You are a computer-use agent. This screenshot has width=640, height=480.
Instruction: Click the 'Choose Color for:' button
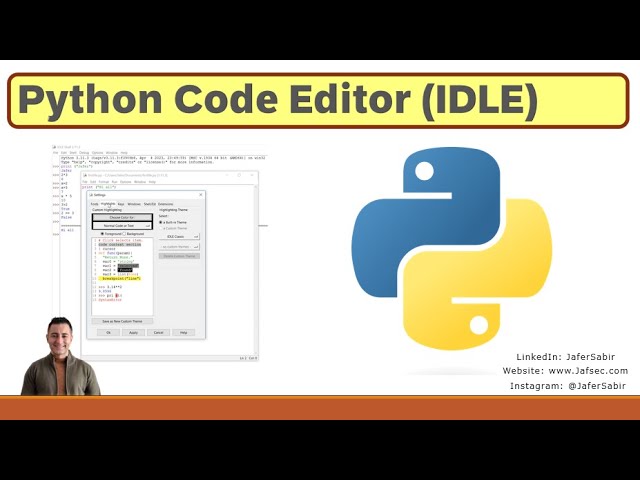point(121,217)
